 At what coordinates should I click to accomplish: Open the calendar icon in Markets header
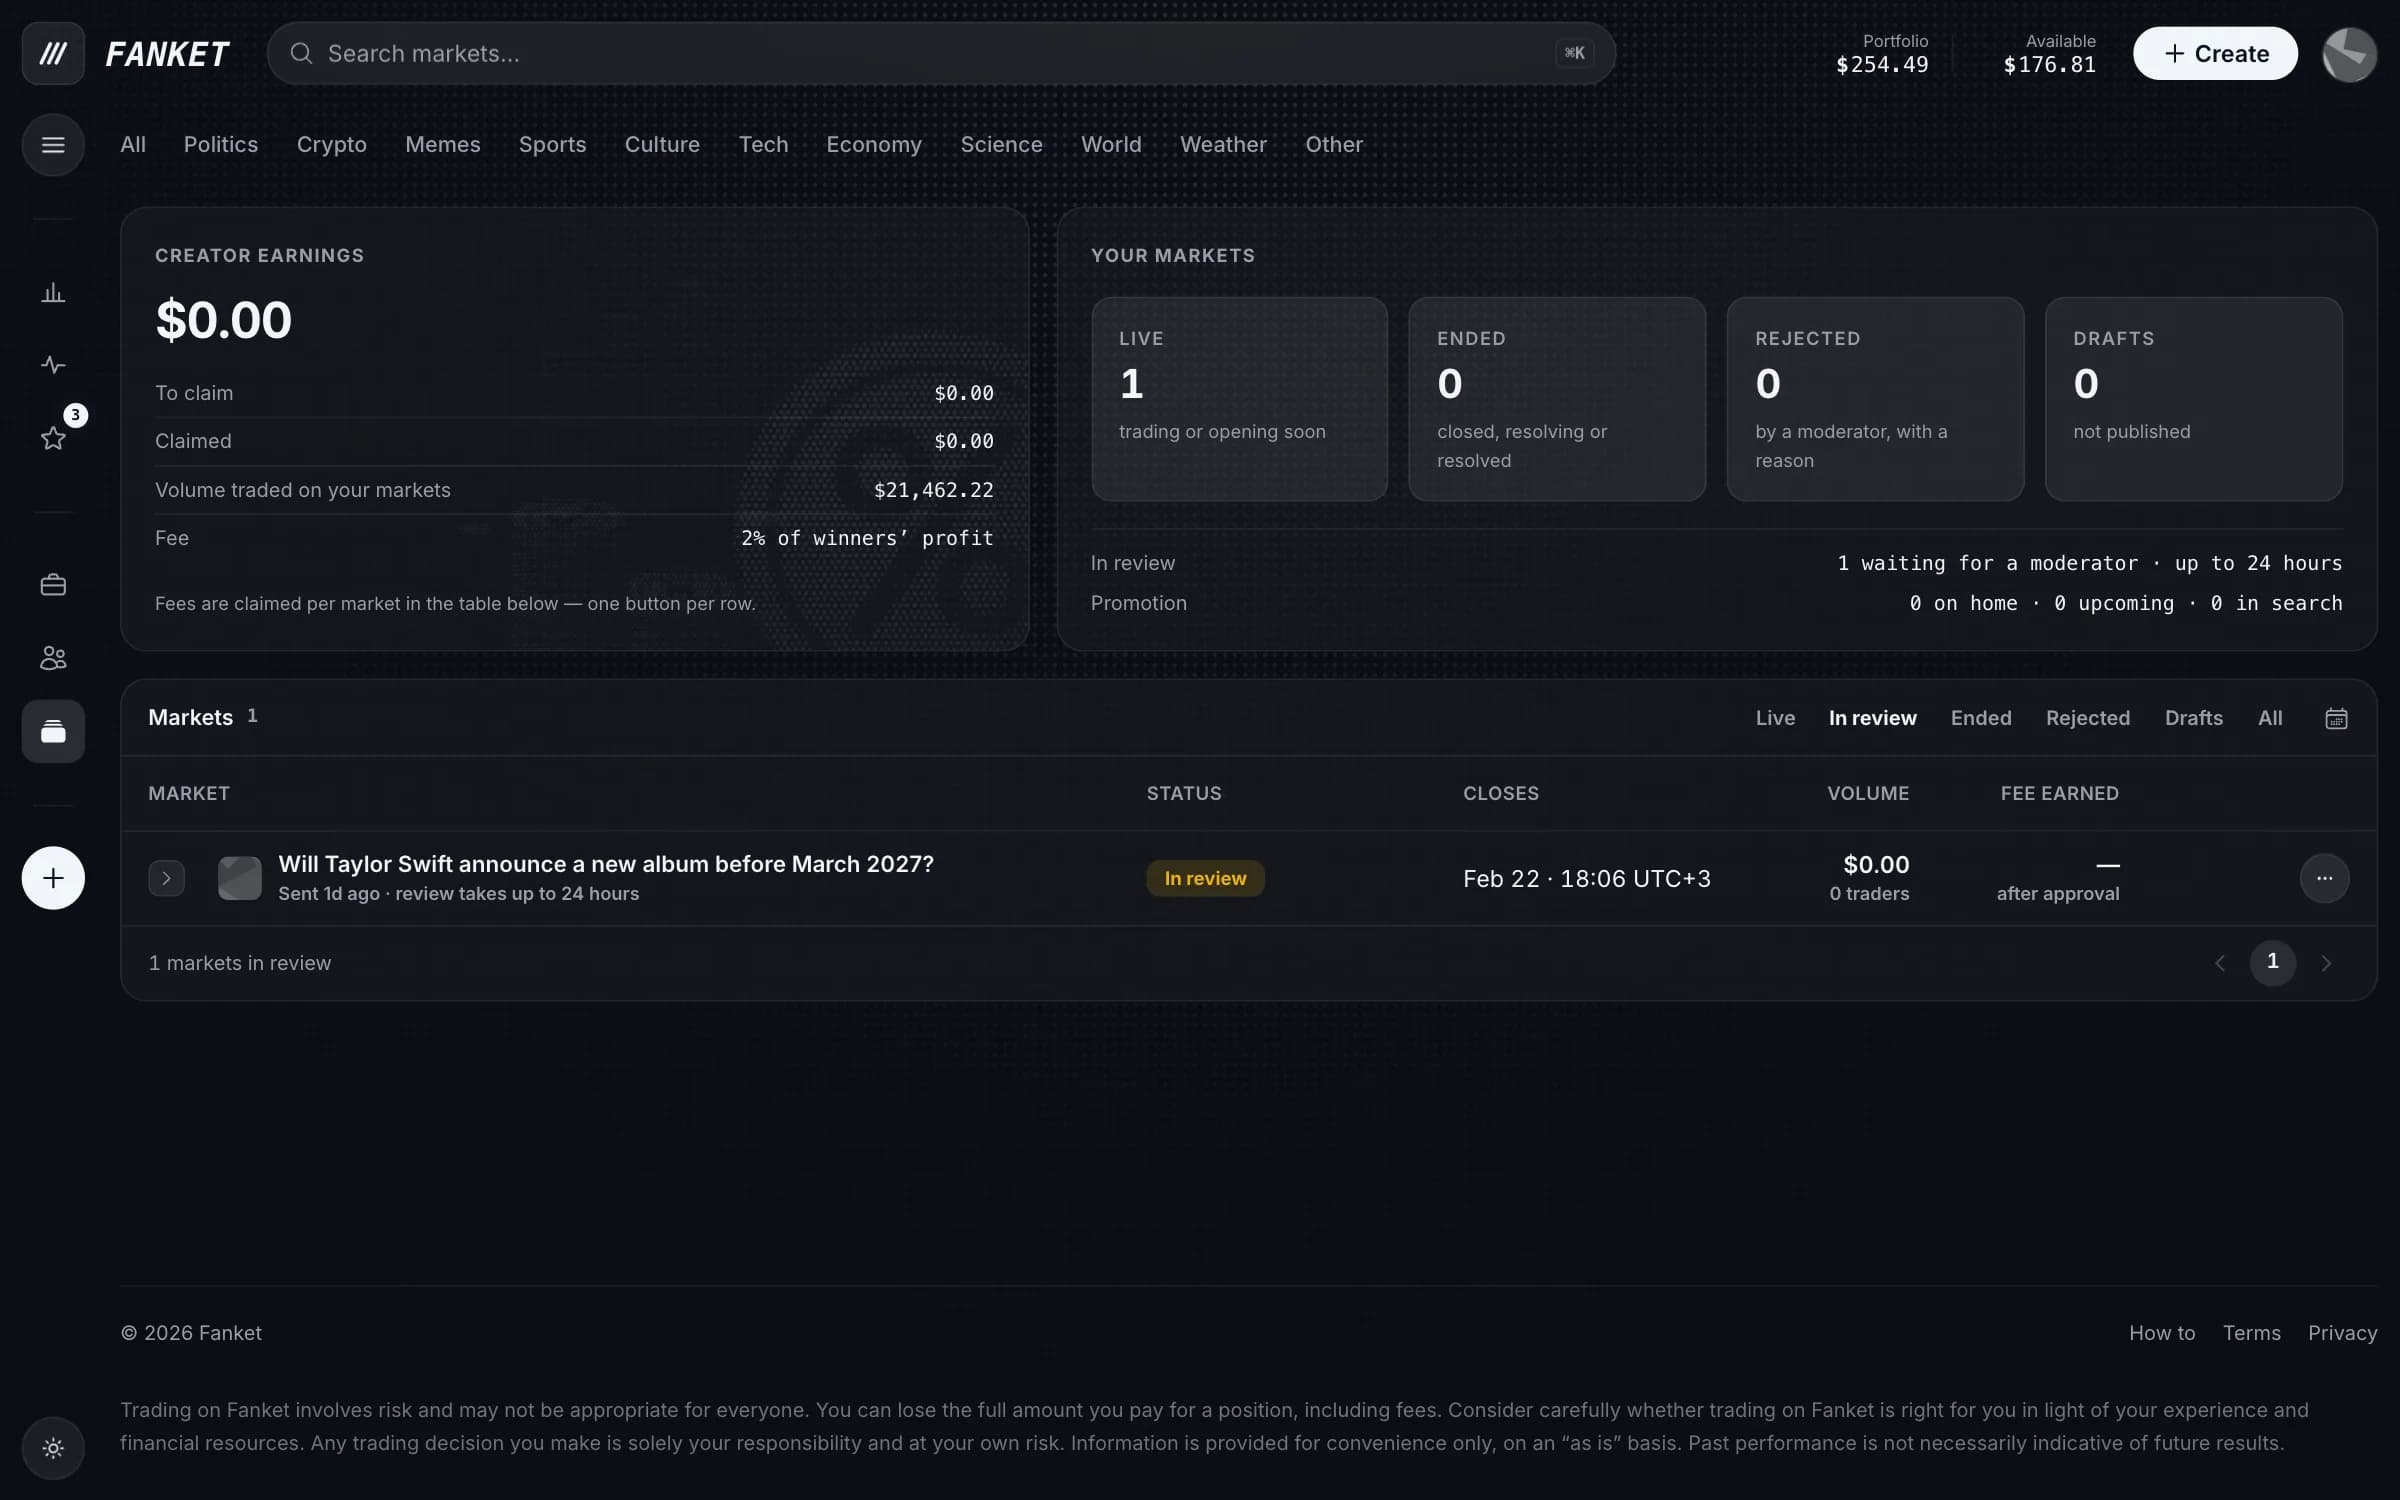pos(2336,718)
